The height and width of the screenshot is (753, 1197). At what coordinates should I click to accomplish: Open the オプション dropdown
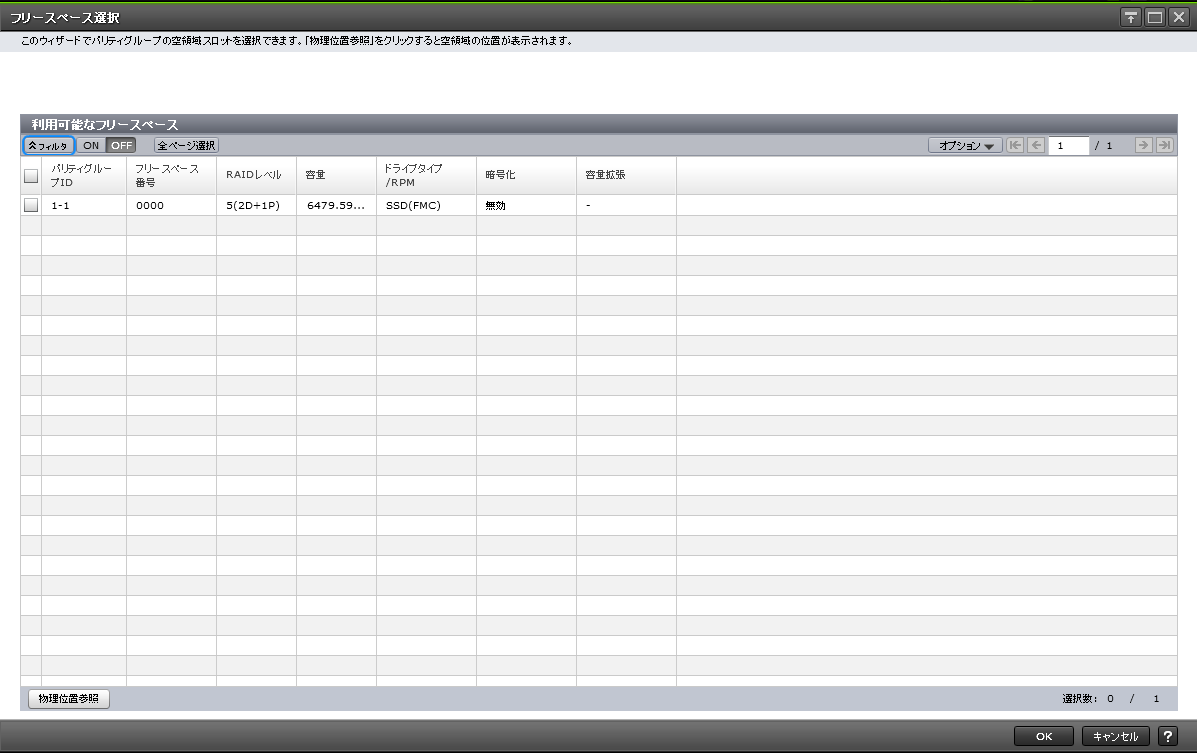965,145
